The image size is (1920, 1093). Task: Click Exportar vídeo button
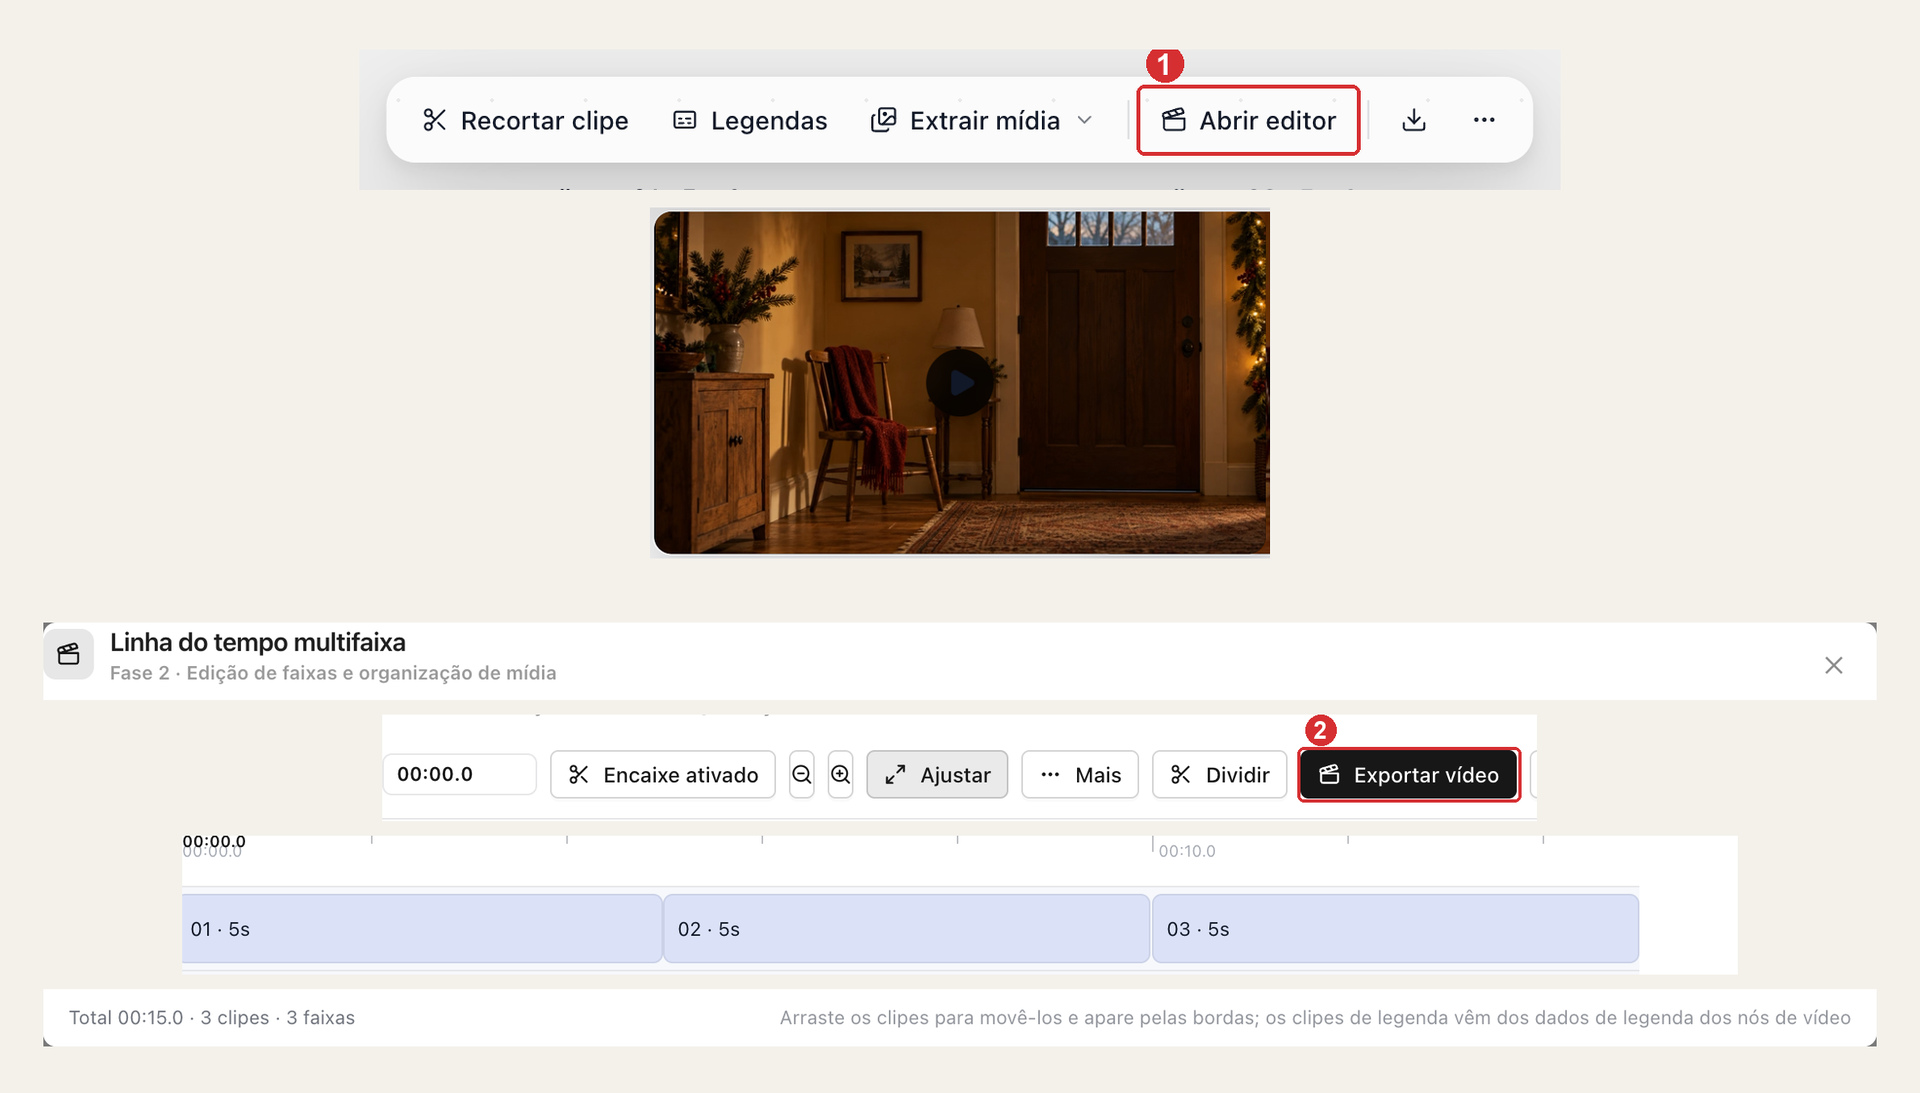click(1409, 774)
